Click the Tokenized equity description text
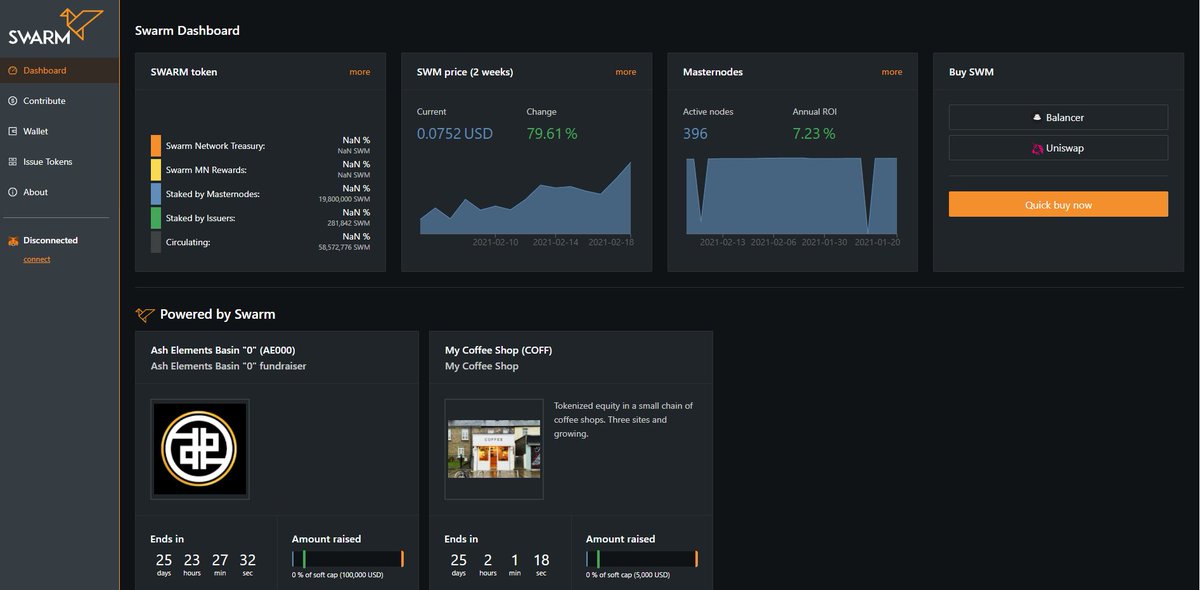This screenshot has width=1200, height=590. coord(623,420)
